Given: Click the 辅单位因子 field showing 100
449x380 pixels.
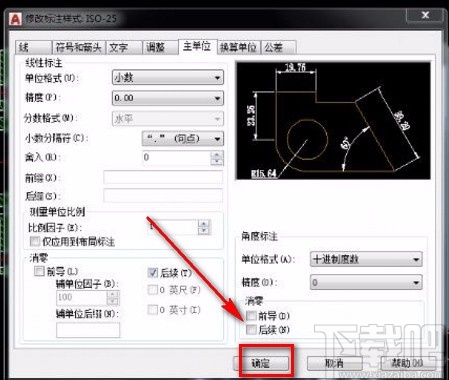Looking at the screenshot, I should (81, 297).
